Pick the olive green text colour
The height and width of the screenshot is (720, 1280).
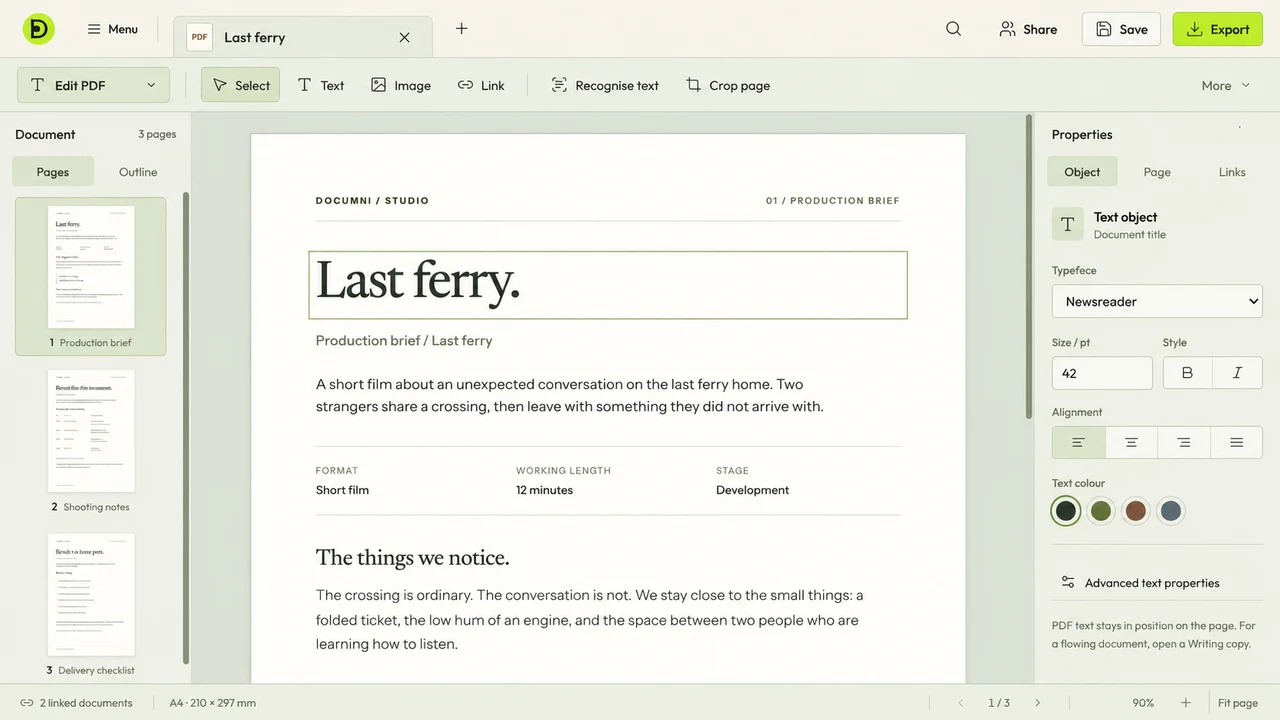coord(1101,511)
